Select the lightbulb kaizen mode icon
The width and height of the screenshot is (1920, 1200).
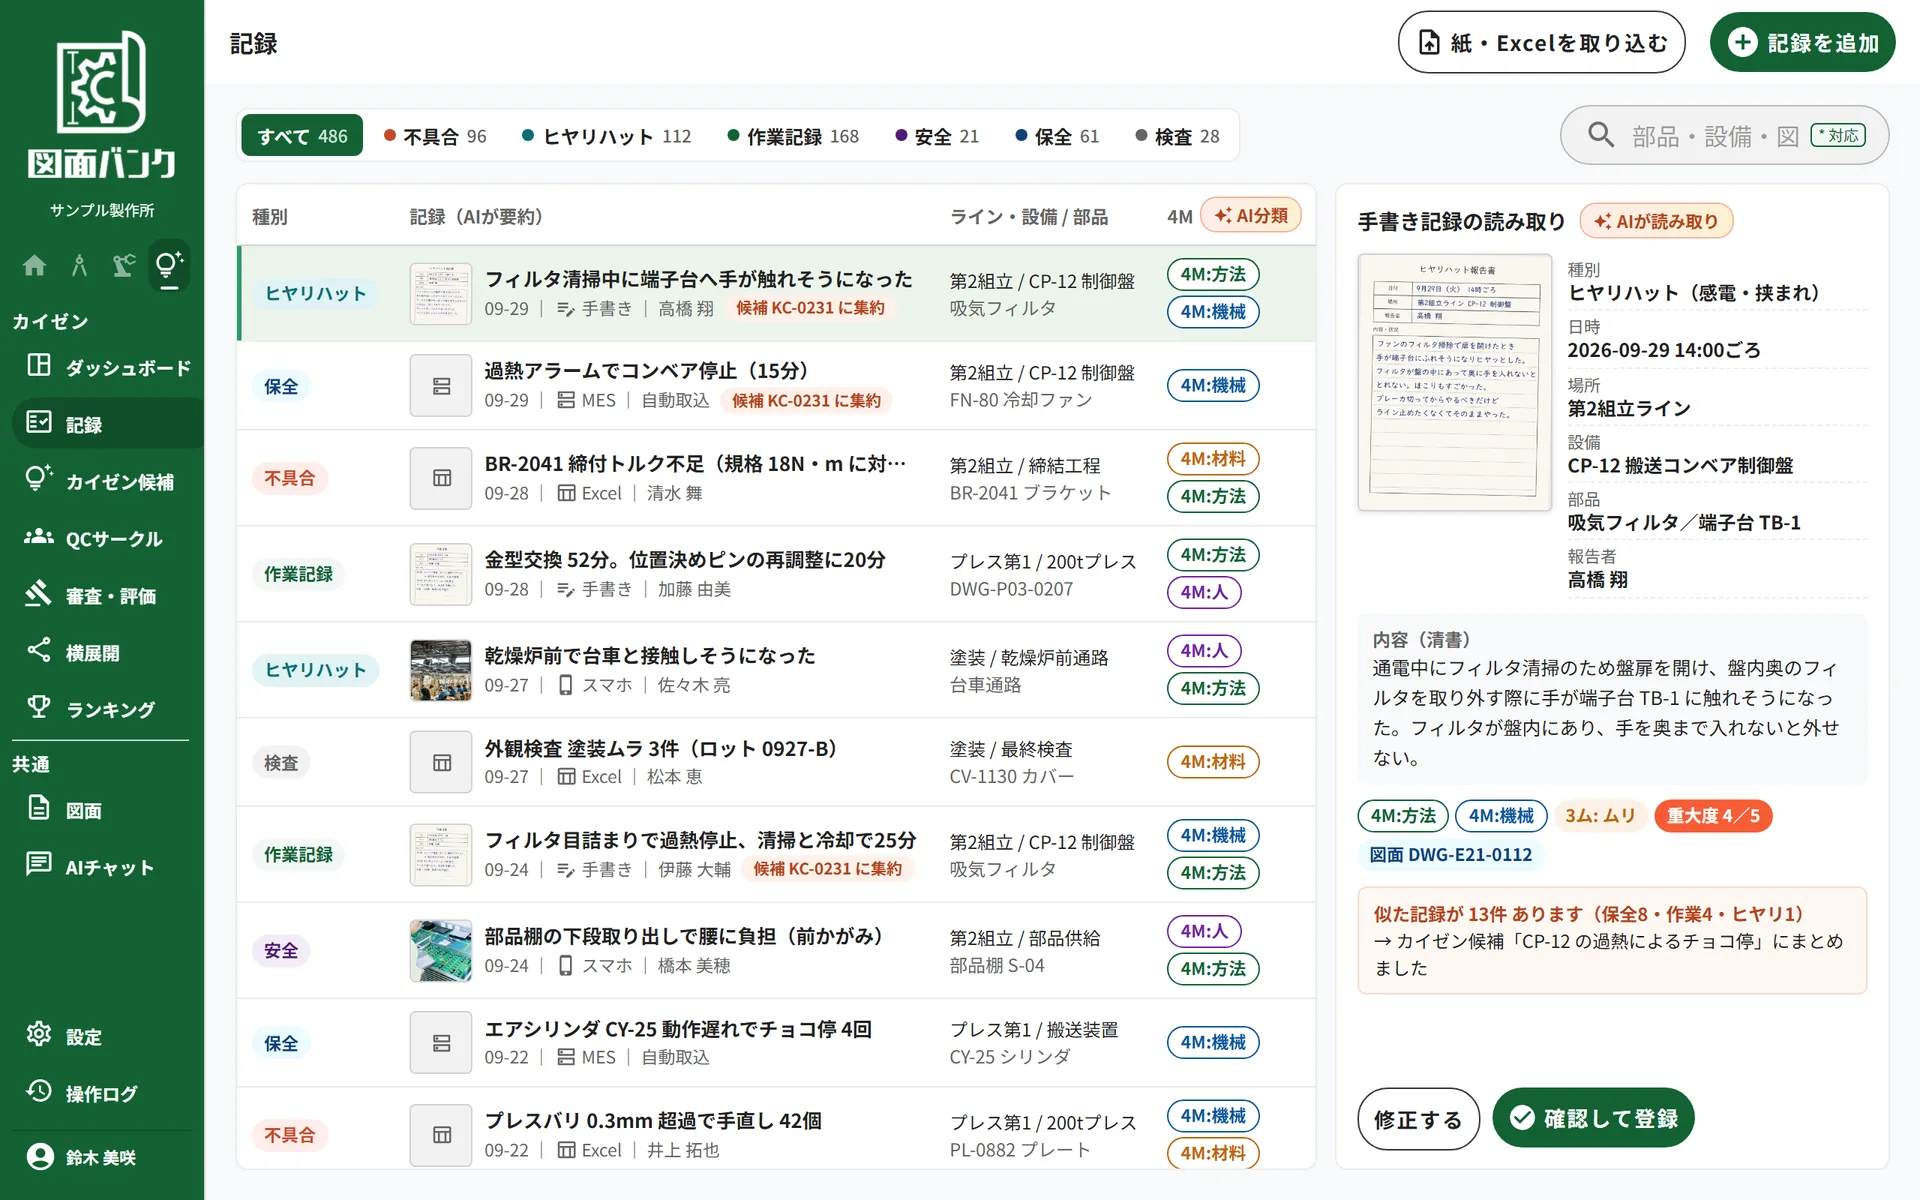tap(168, 266)
